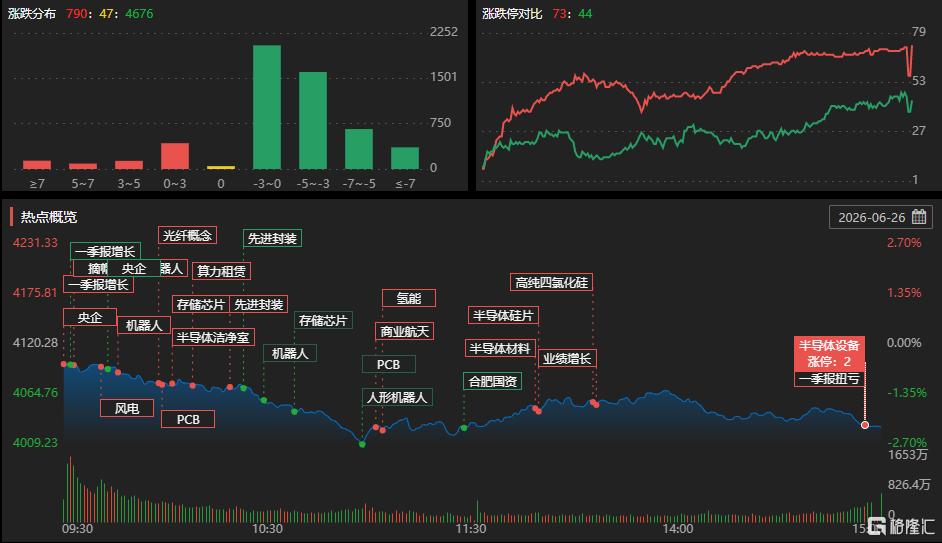Click the red-bordered PCB label near 风电
This screenshot has height=543, width=942.
pyautogui.click(x=188, y=419)
